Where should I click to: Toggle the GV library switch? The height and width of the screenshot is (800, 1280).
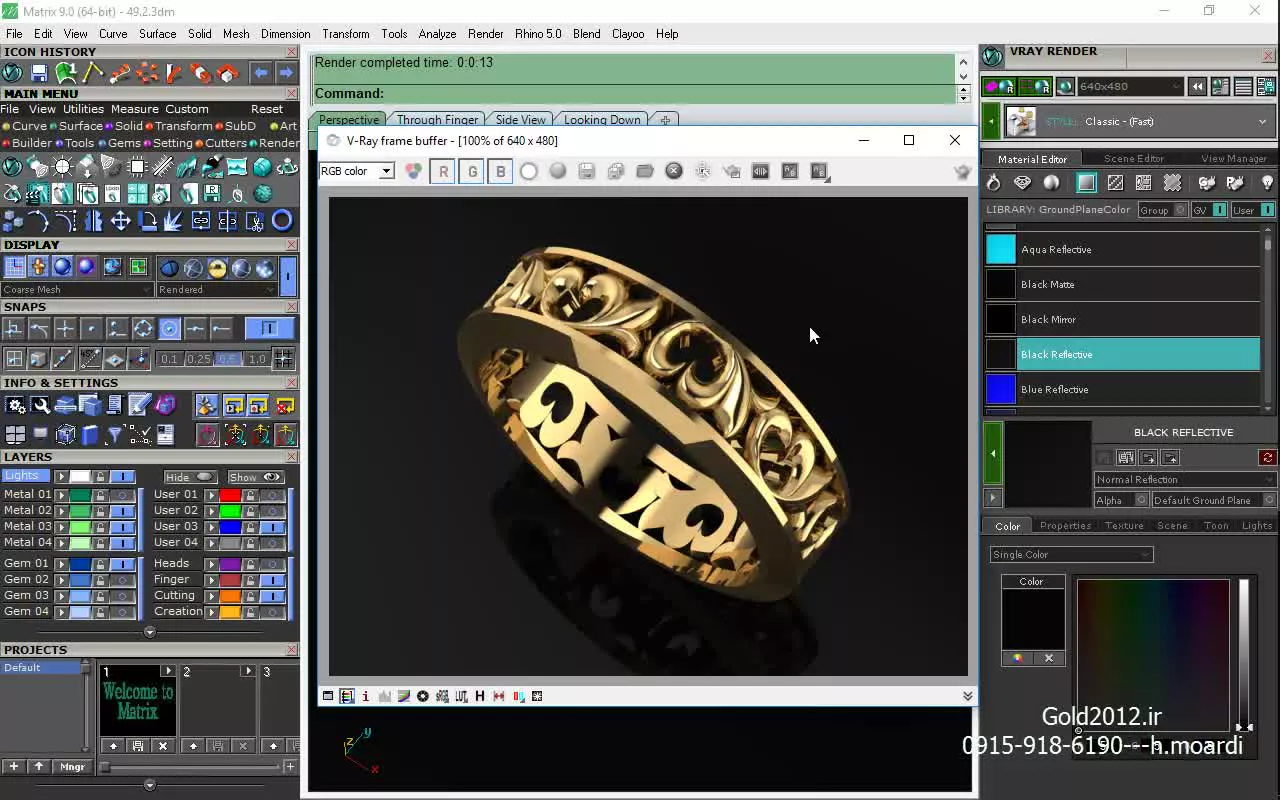(1209, 210)
